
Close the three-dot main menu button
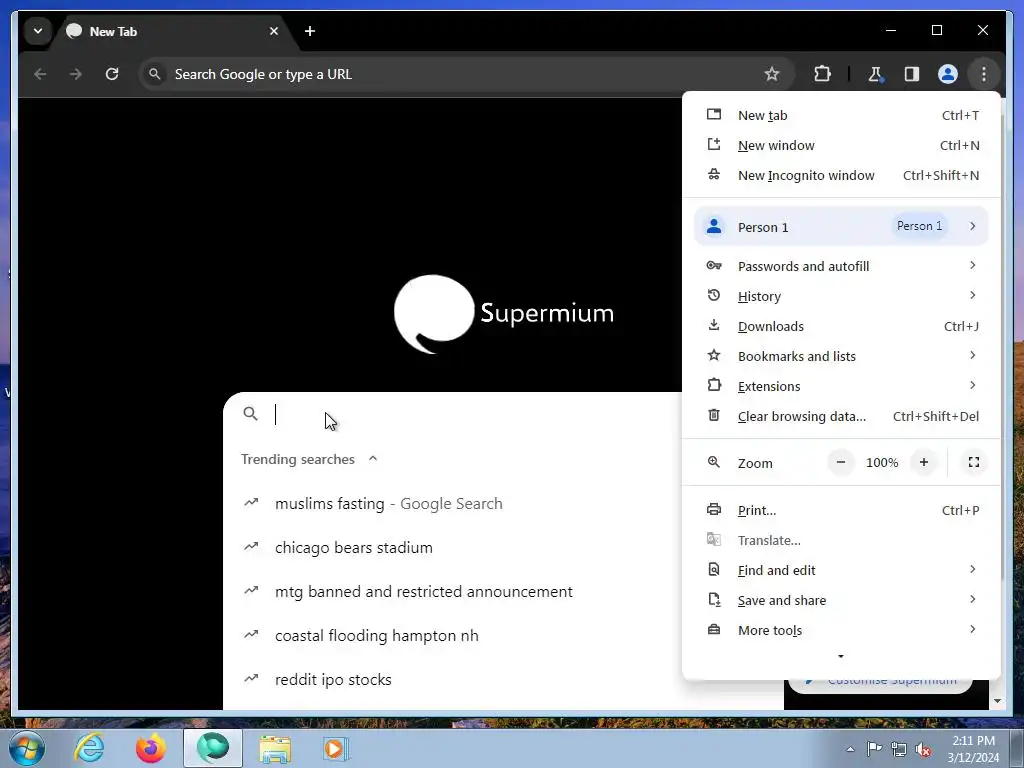coord(984,74)
